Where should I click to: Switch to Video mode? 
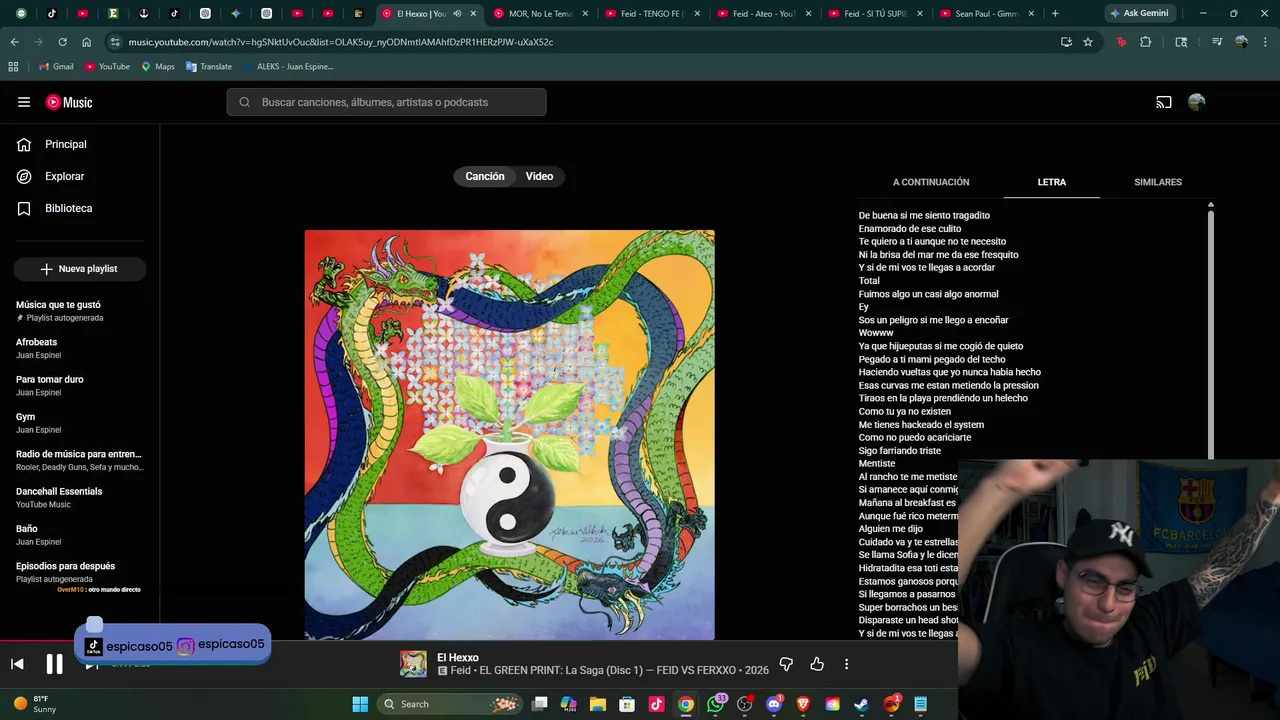539,176
